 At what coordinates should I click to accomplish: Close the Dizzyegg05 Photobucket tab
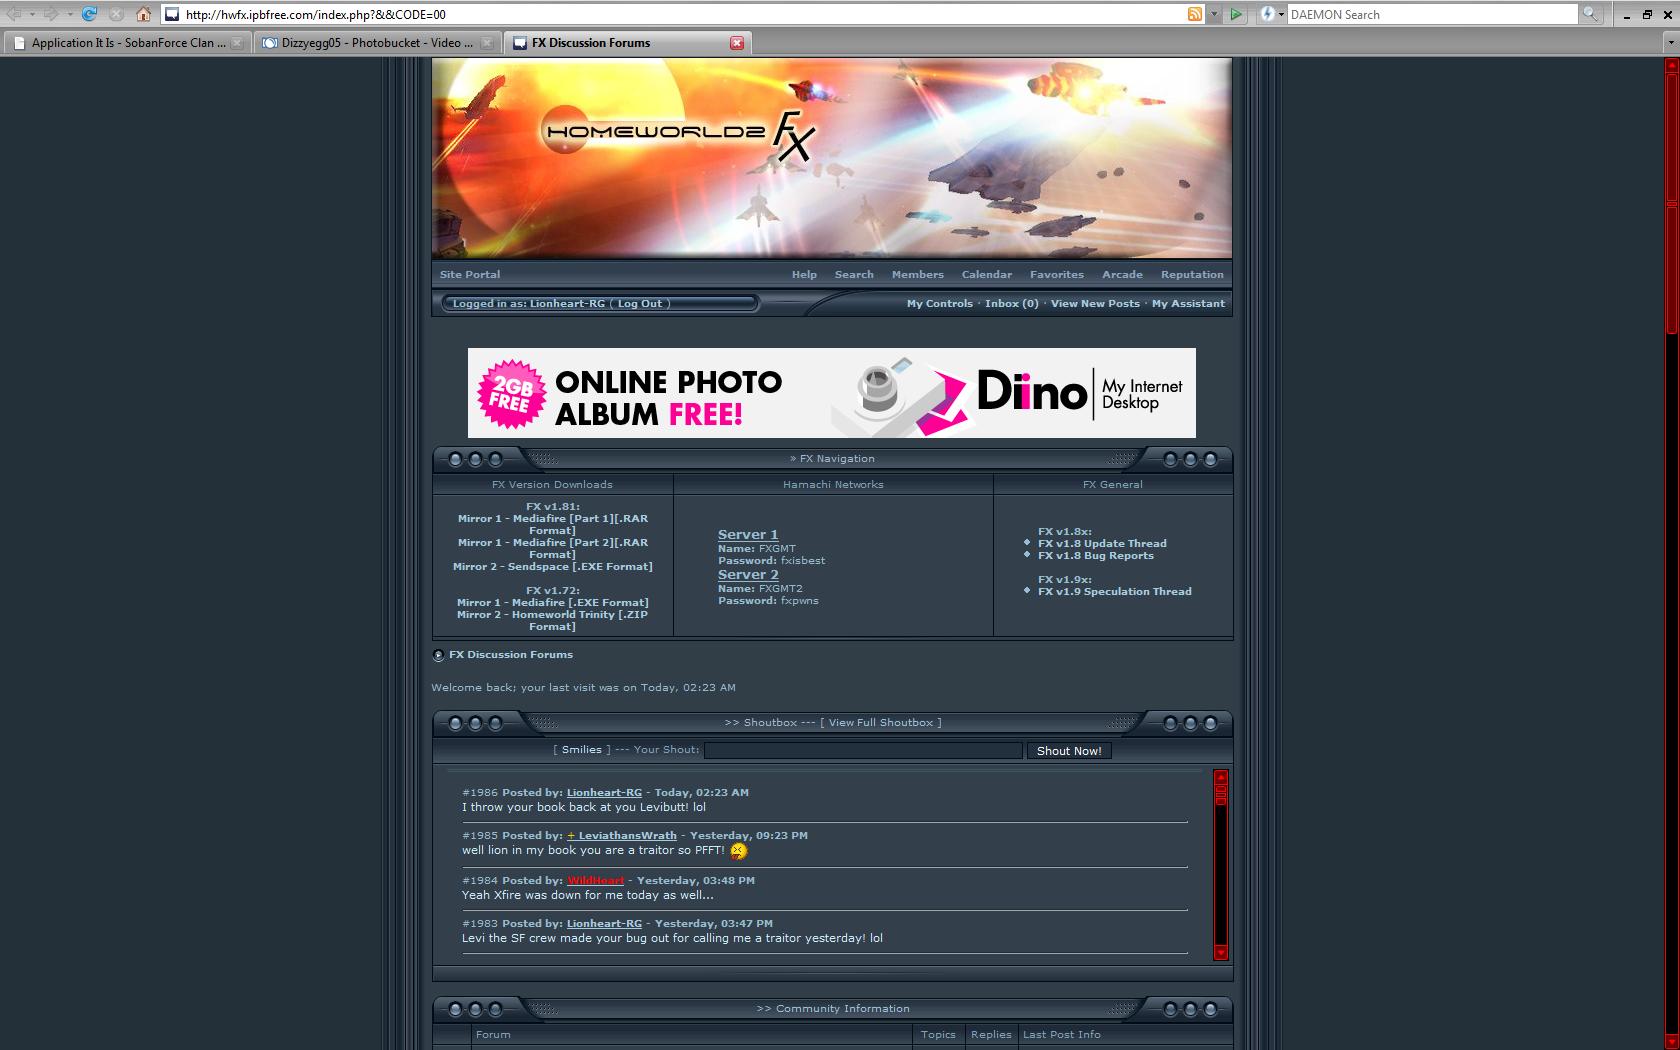[x=487, y=43]
